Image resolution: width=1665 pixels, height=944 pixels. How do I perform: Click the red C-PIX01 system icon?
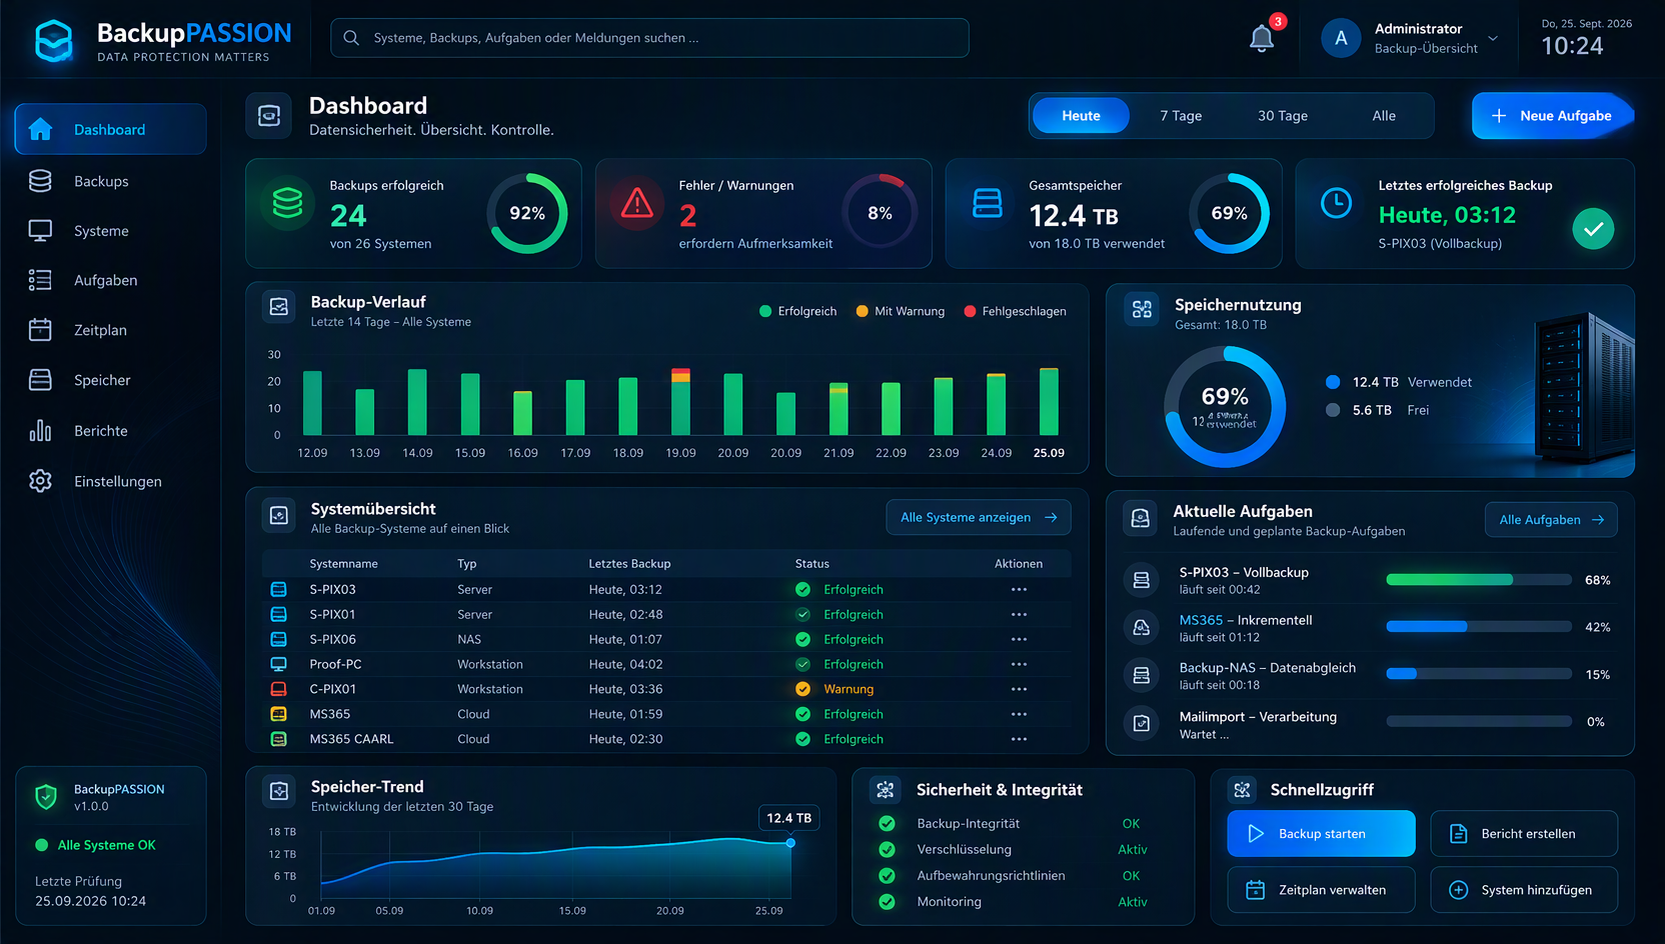[x=279, y=689]
